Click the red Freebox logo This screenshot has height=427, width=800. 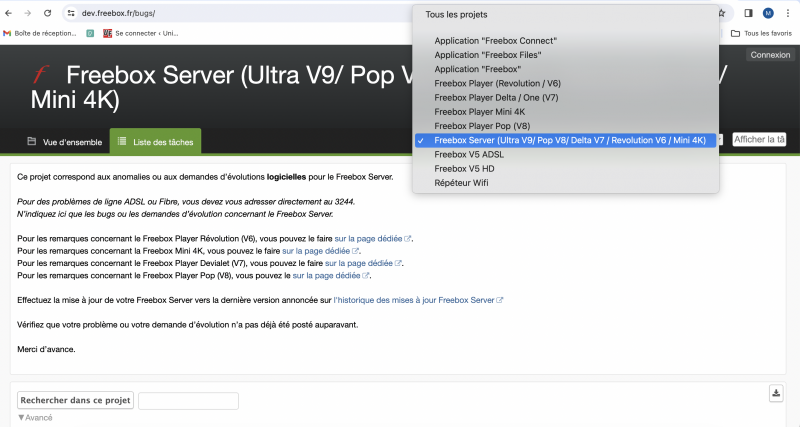(x=40, y=75)
